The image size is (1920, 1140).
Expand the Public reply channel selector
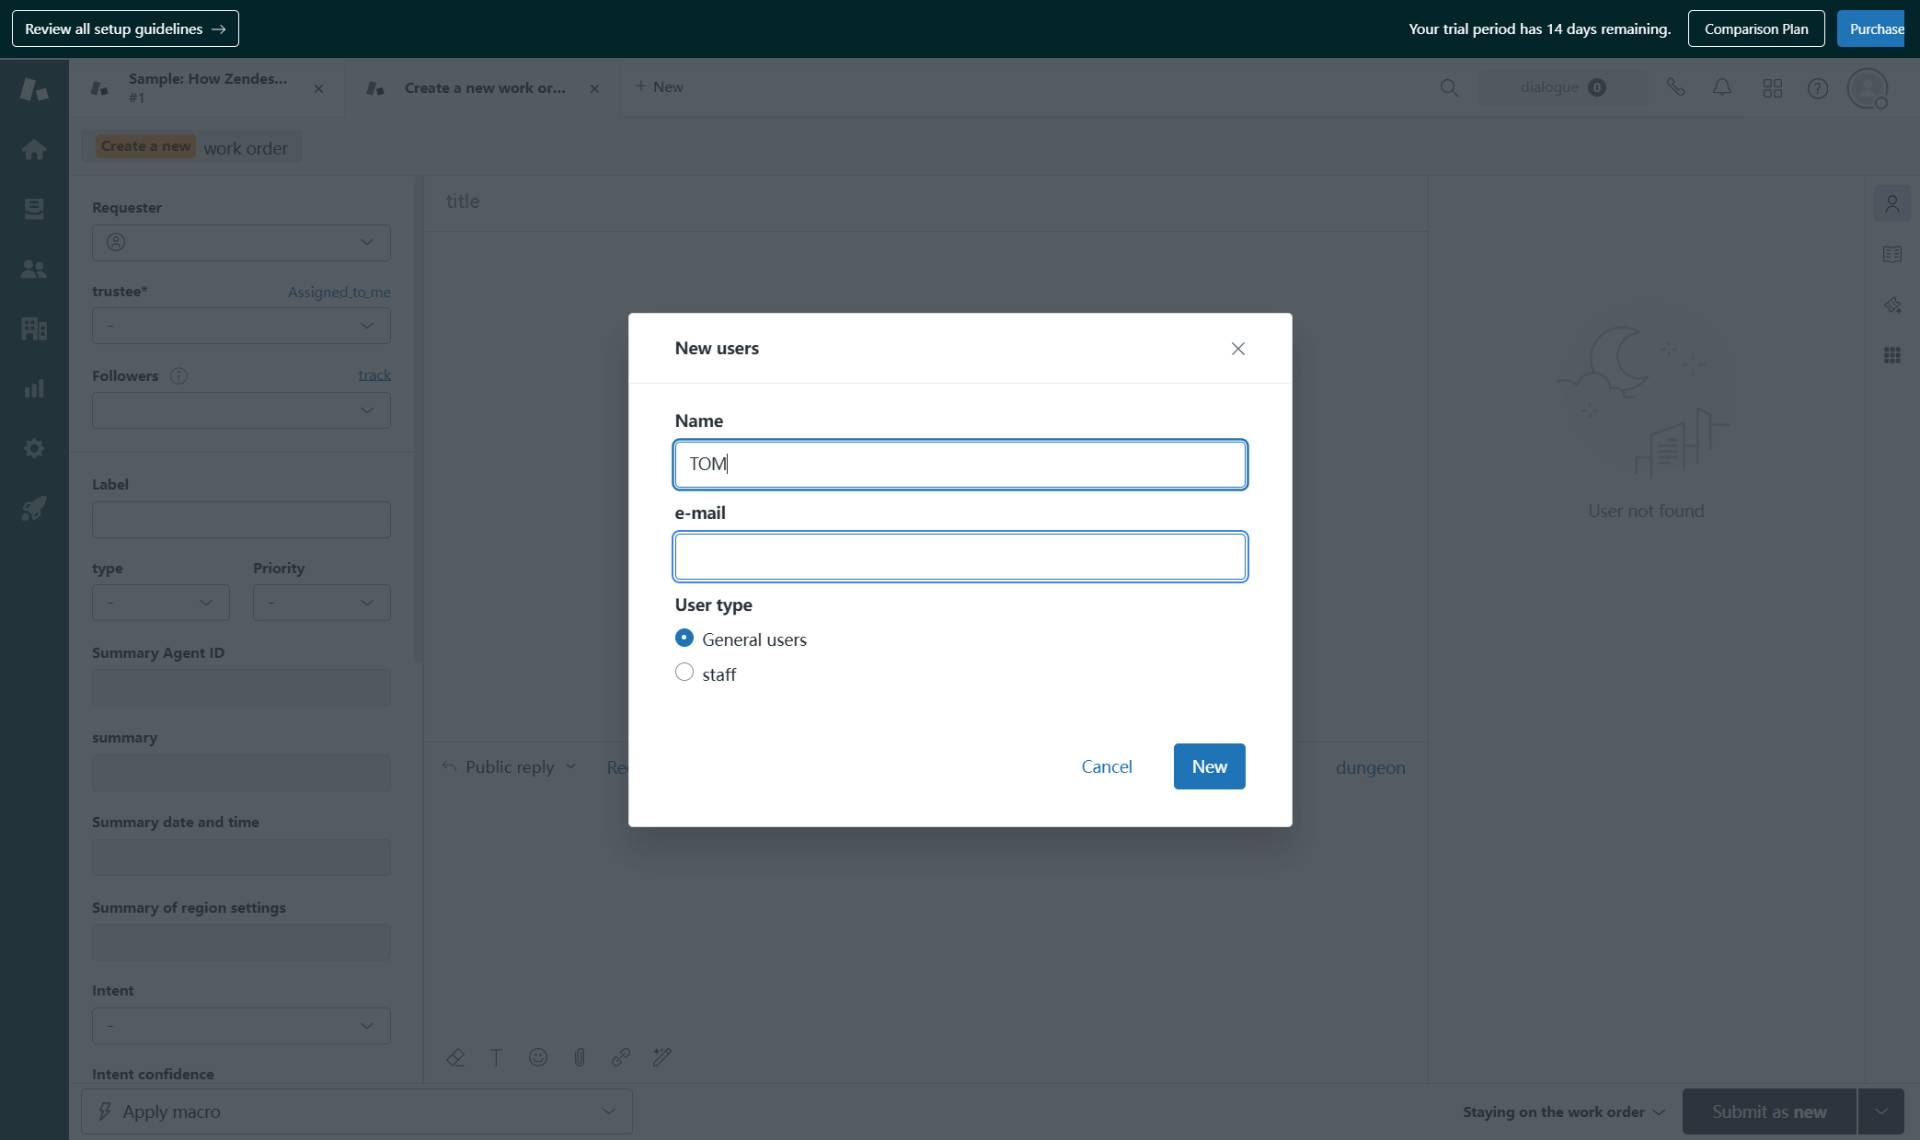(x=509, y=767)
